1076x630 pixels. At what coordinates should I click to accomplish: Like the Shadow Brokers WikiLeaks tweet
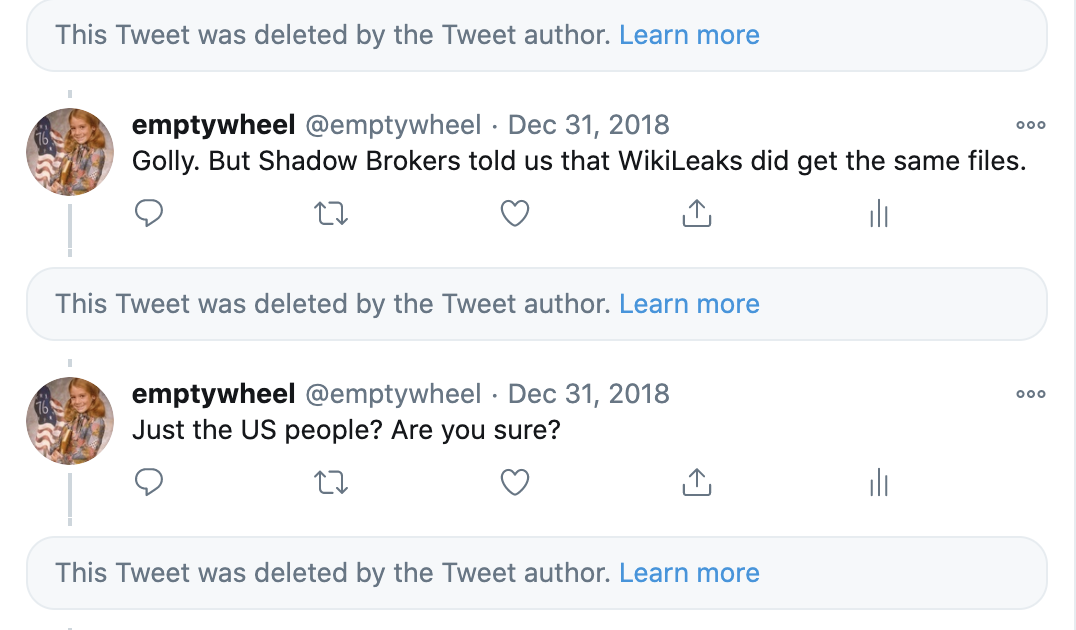[x=514, y=213]
